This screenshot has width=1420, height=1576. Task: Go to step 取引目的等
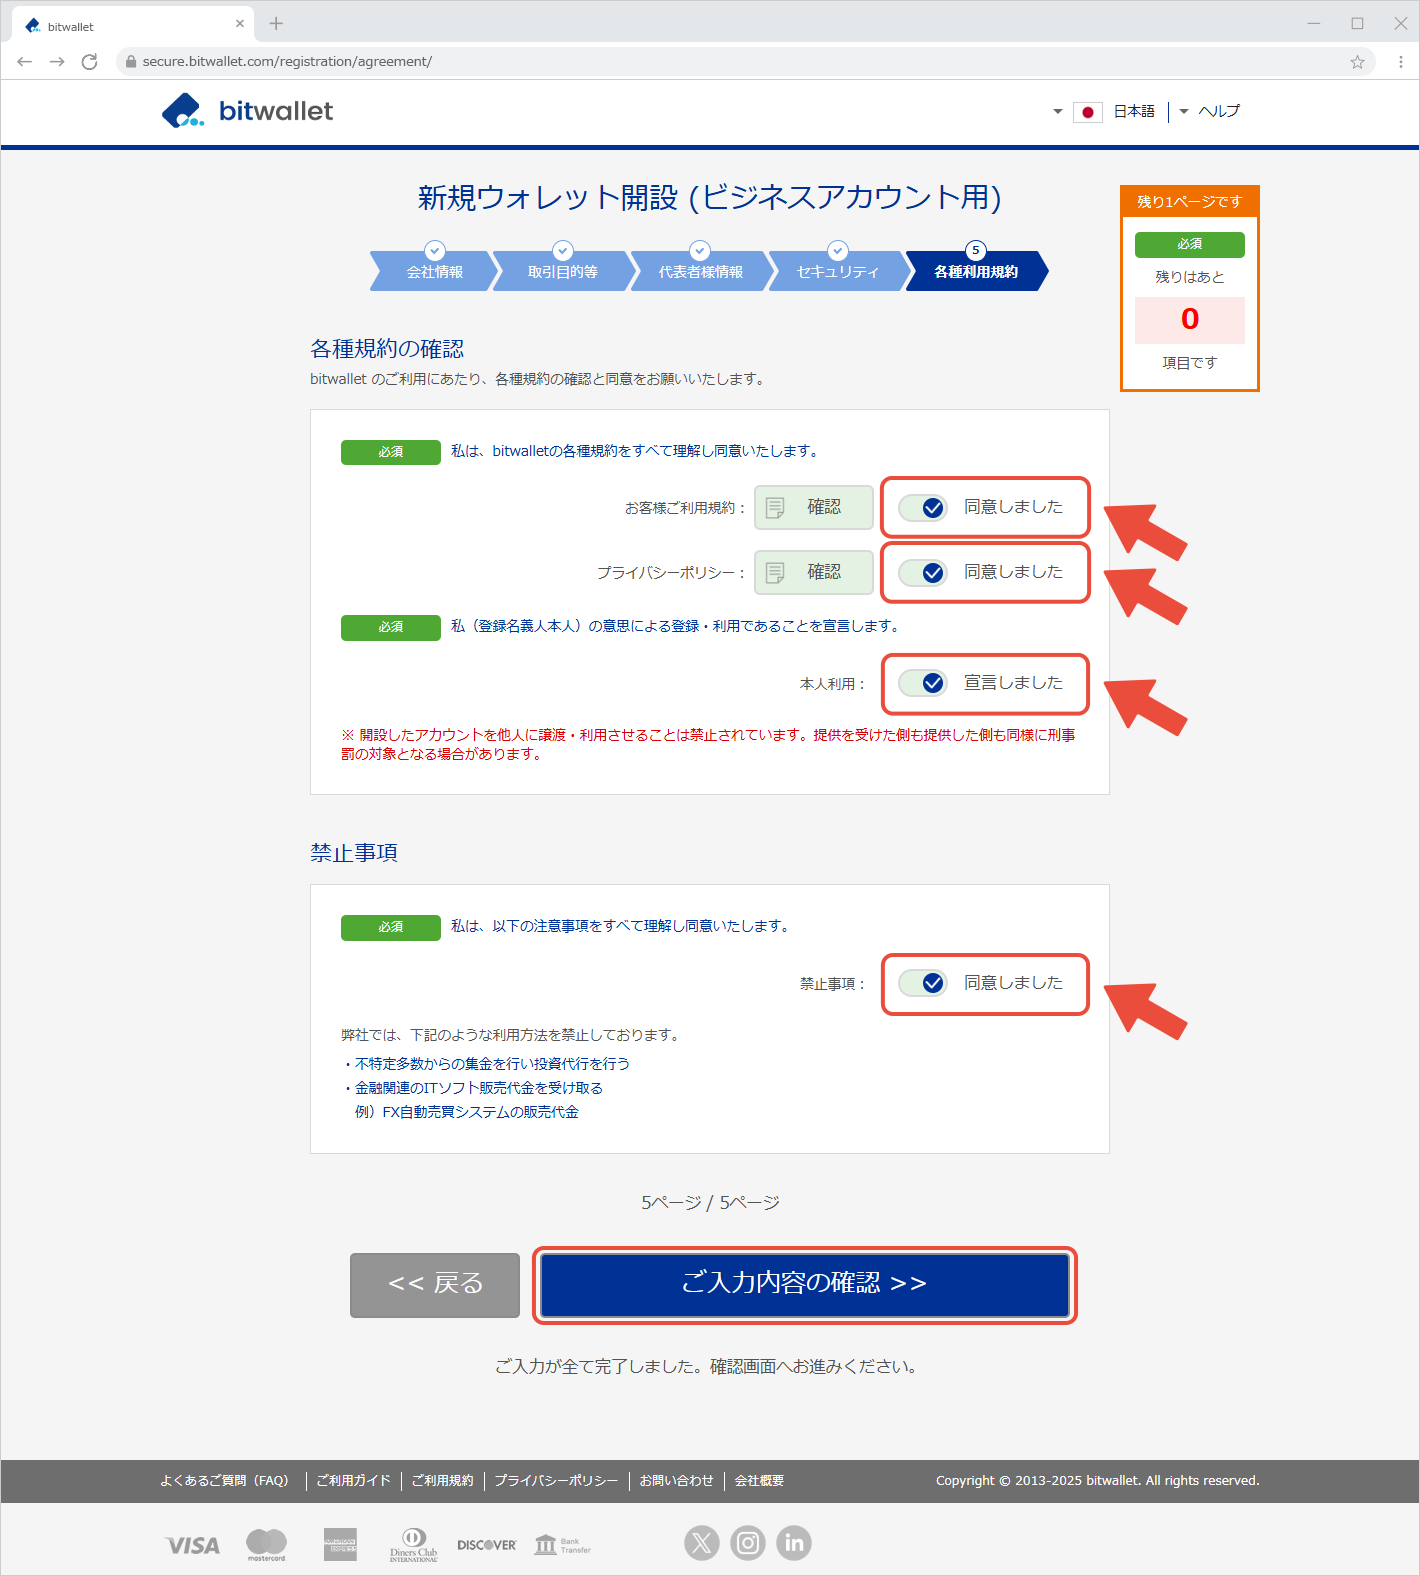pyautogui.click(x=563, y=271)
